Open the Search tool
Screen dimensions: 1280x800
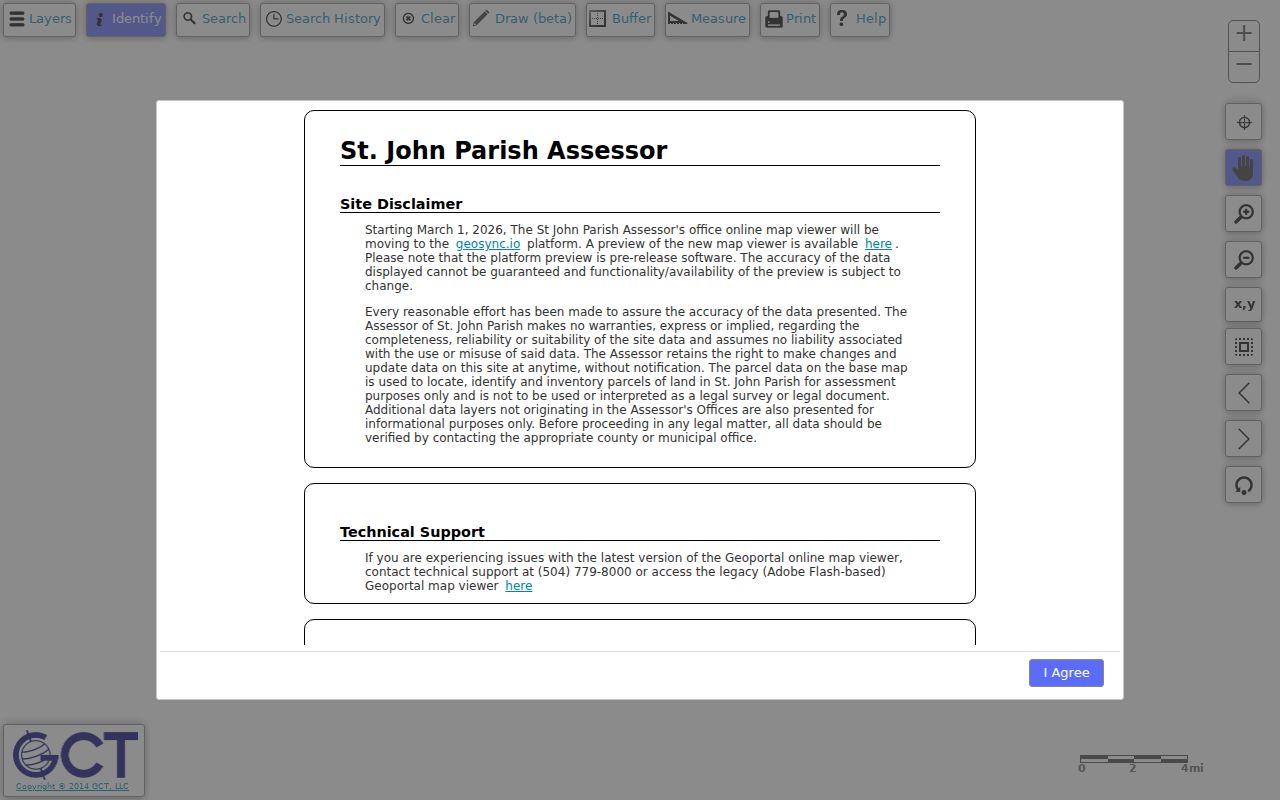click(213, 19)
